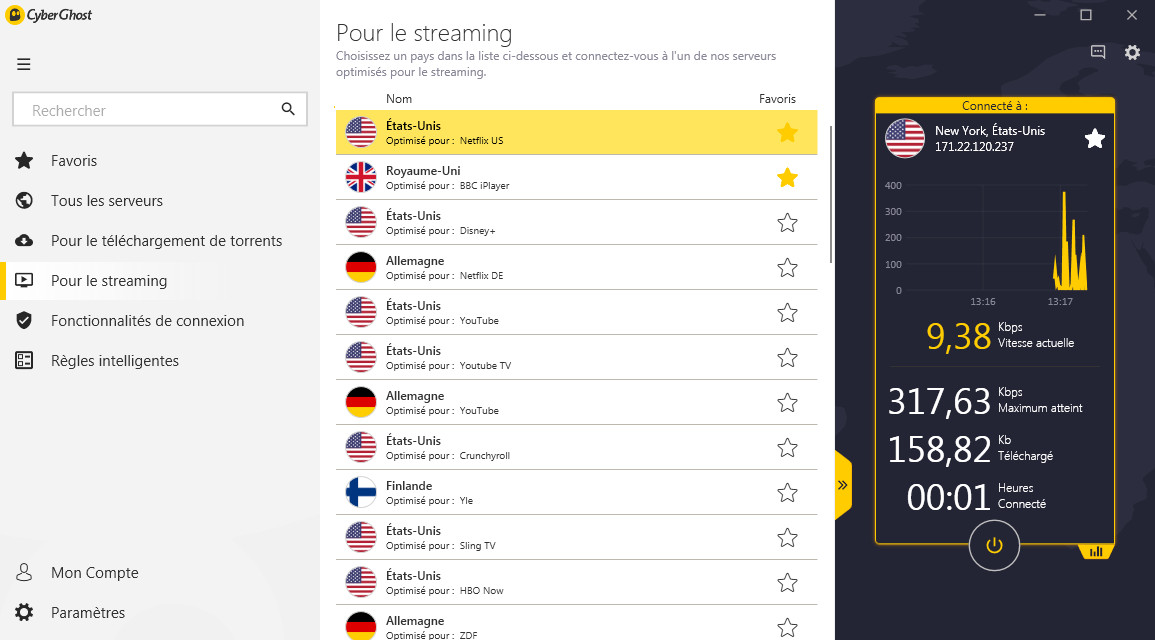The height and width of the screenshot is (640, 1155).
Task: Select the Sling TV server row
Action: pos(576,538)
